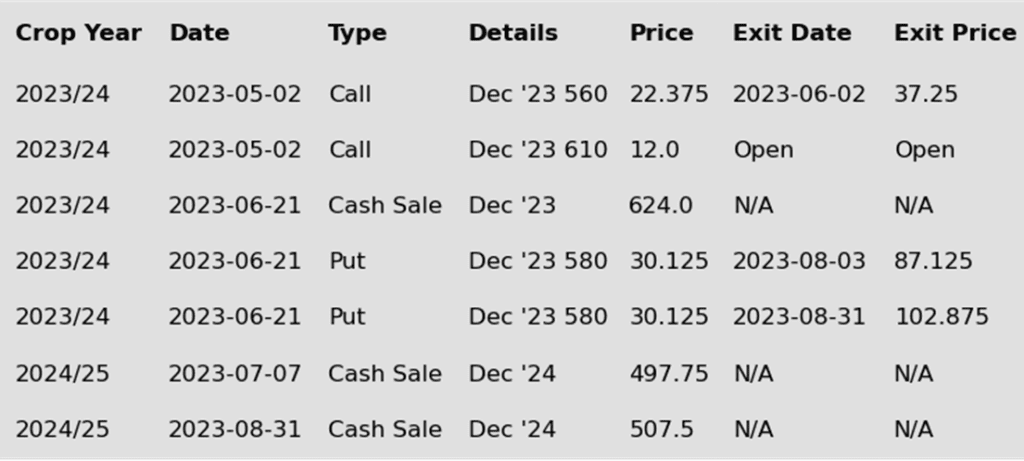The image size is (1024, 461).
Task: Click the 102.875 exit price cell
Action: click(942, 317)
